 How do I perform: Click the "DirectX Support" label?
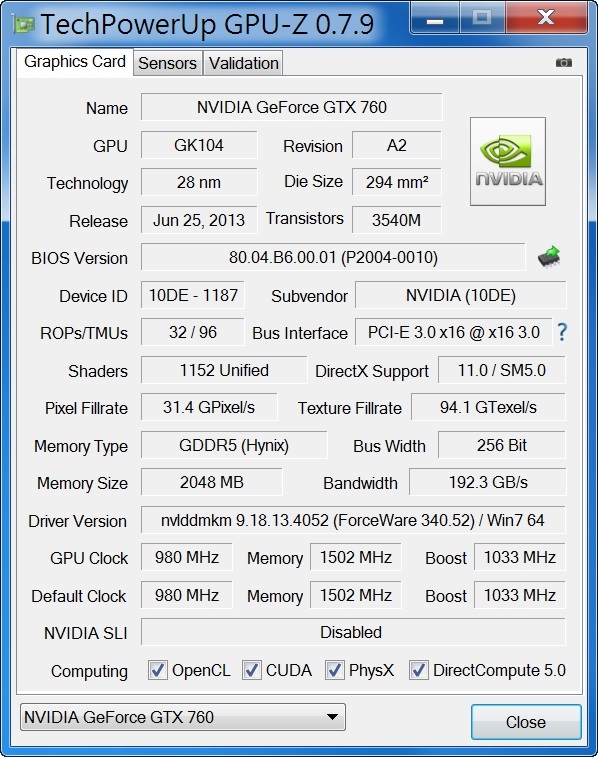(372, 371)
